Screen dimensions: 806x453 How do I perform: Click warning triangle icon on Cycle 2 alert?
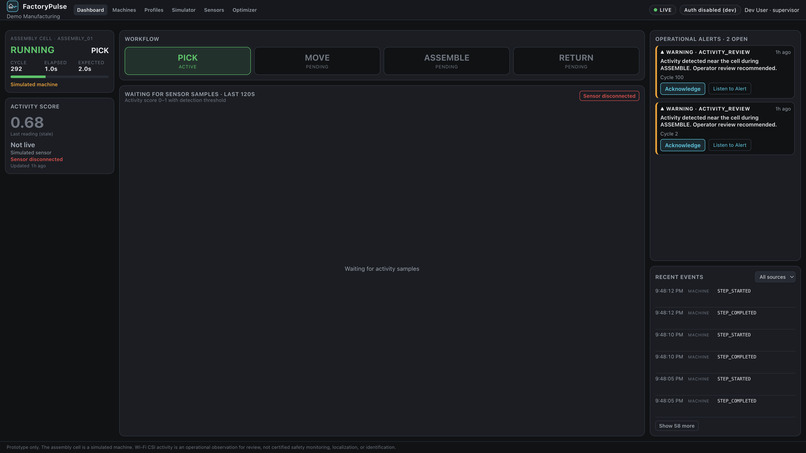pyautogui.click(x=662, y=109)
